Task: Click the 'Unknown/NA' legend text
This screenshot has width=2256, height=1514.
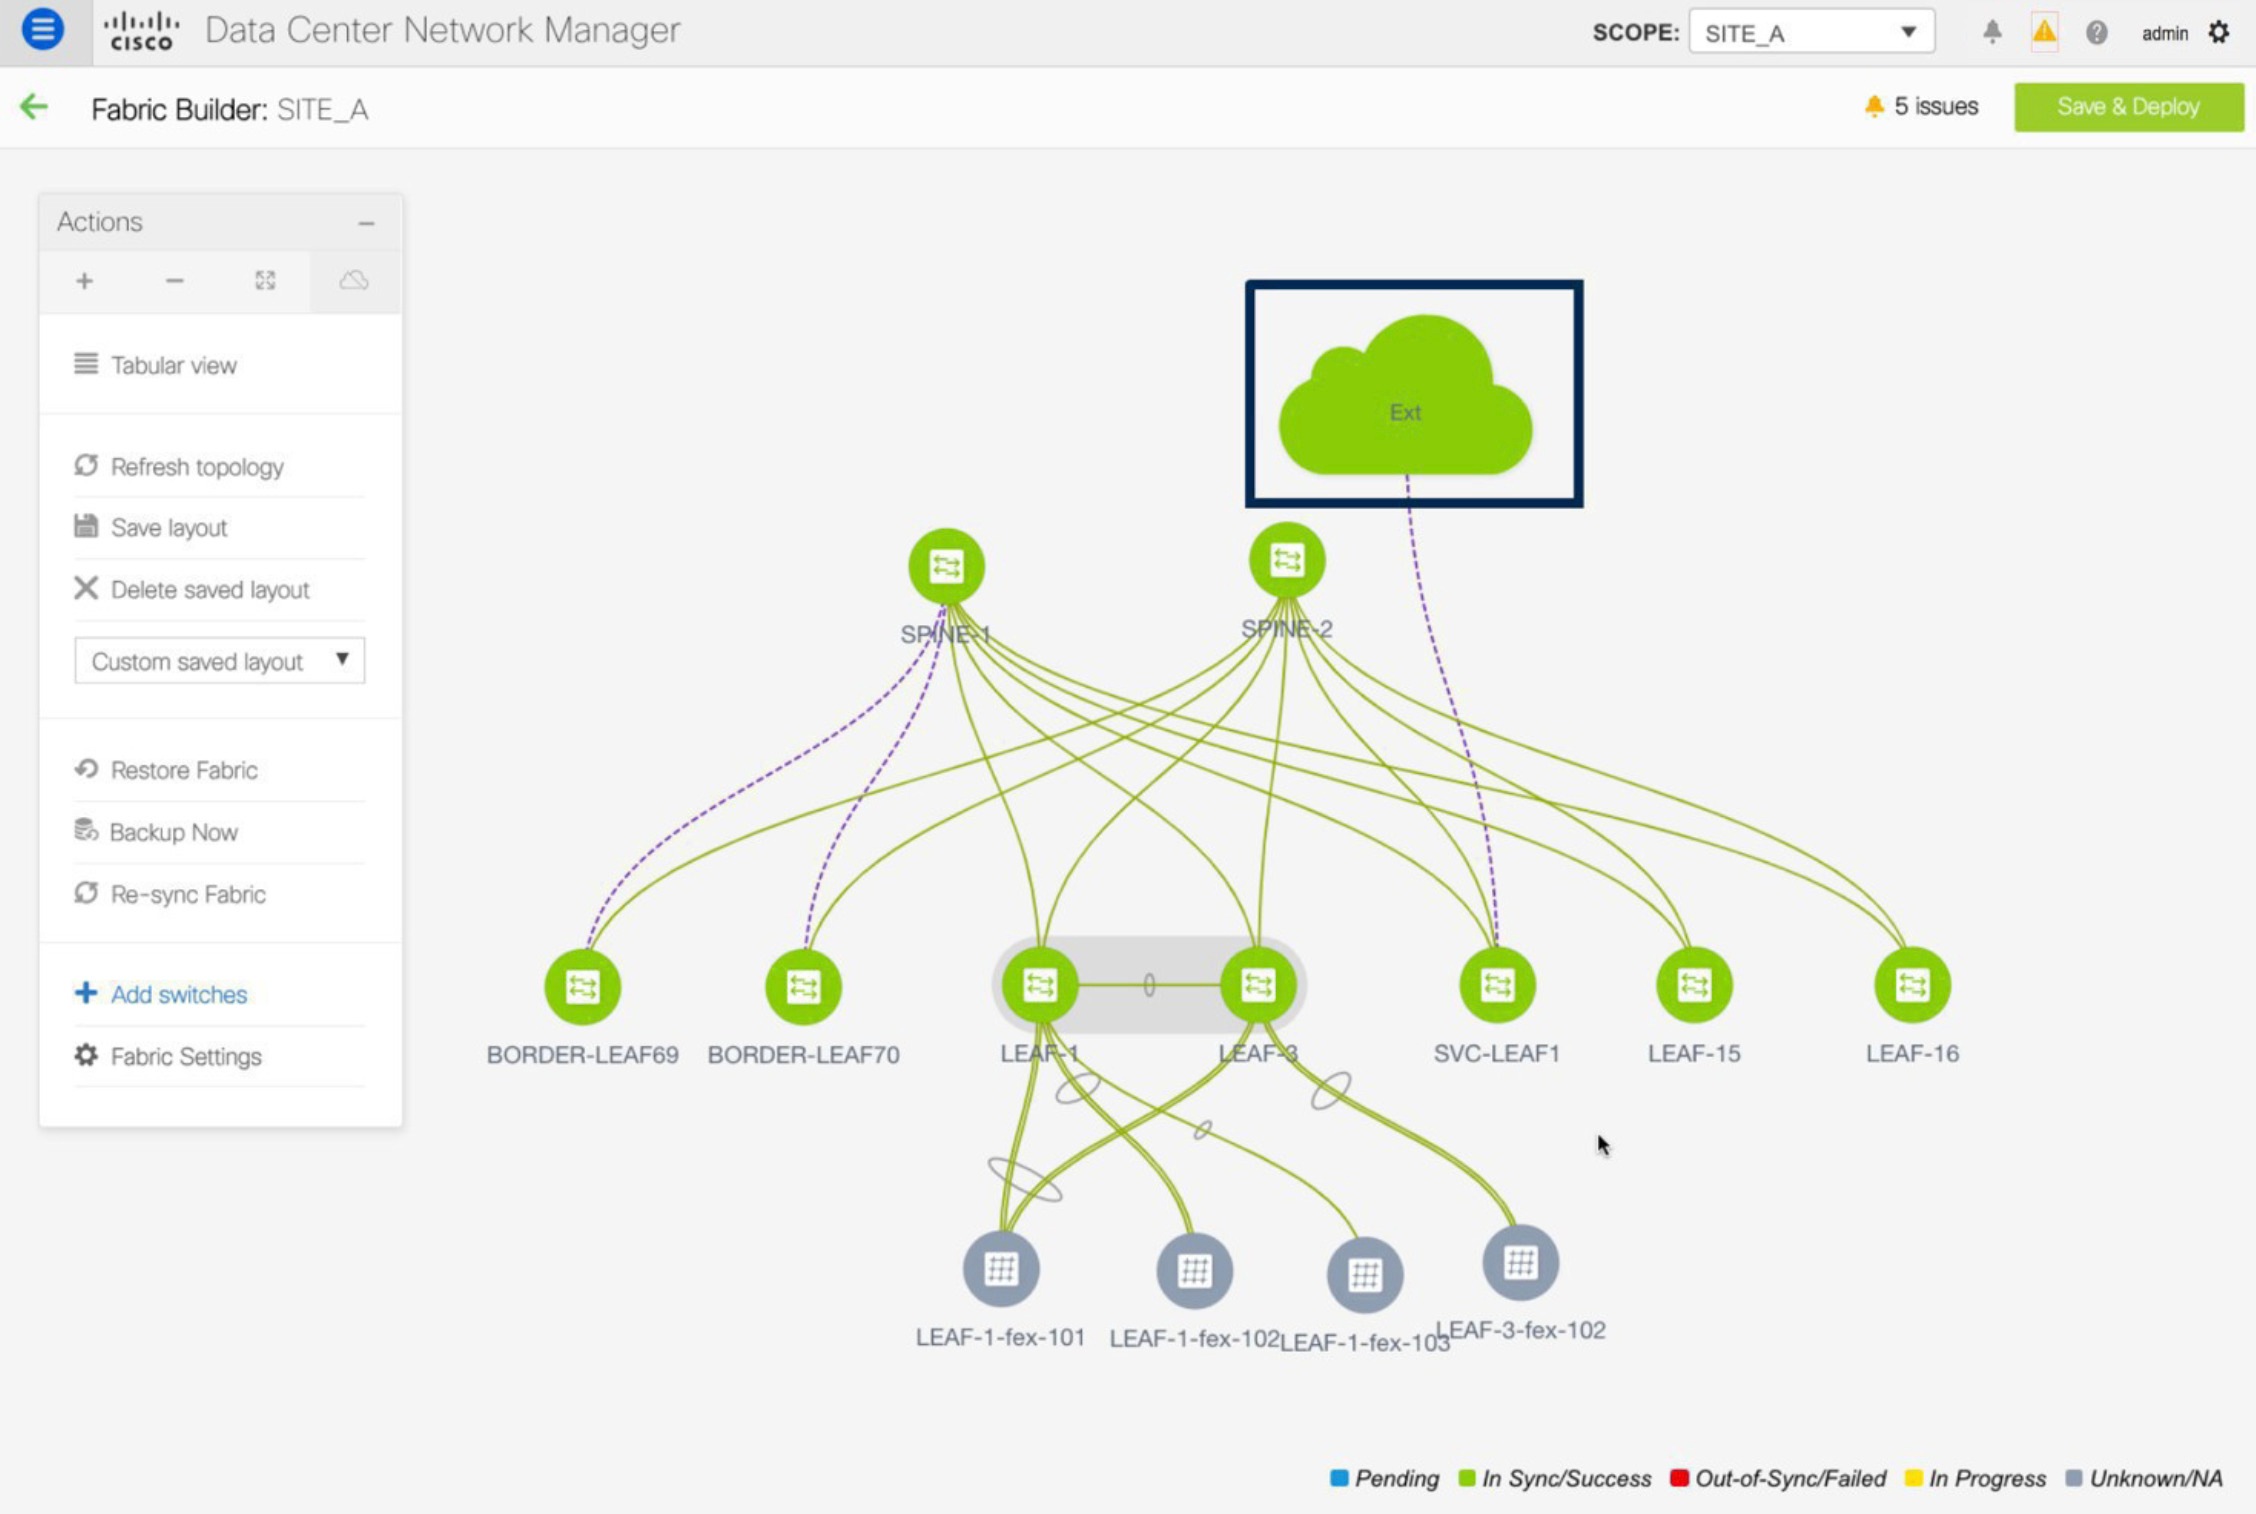Action: point(2156,1478)
